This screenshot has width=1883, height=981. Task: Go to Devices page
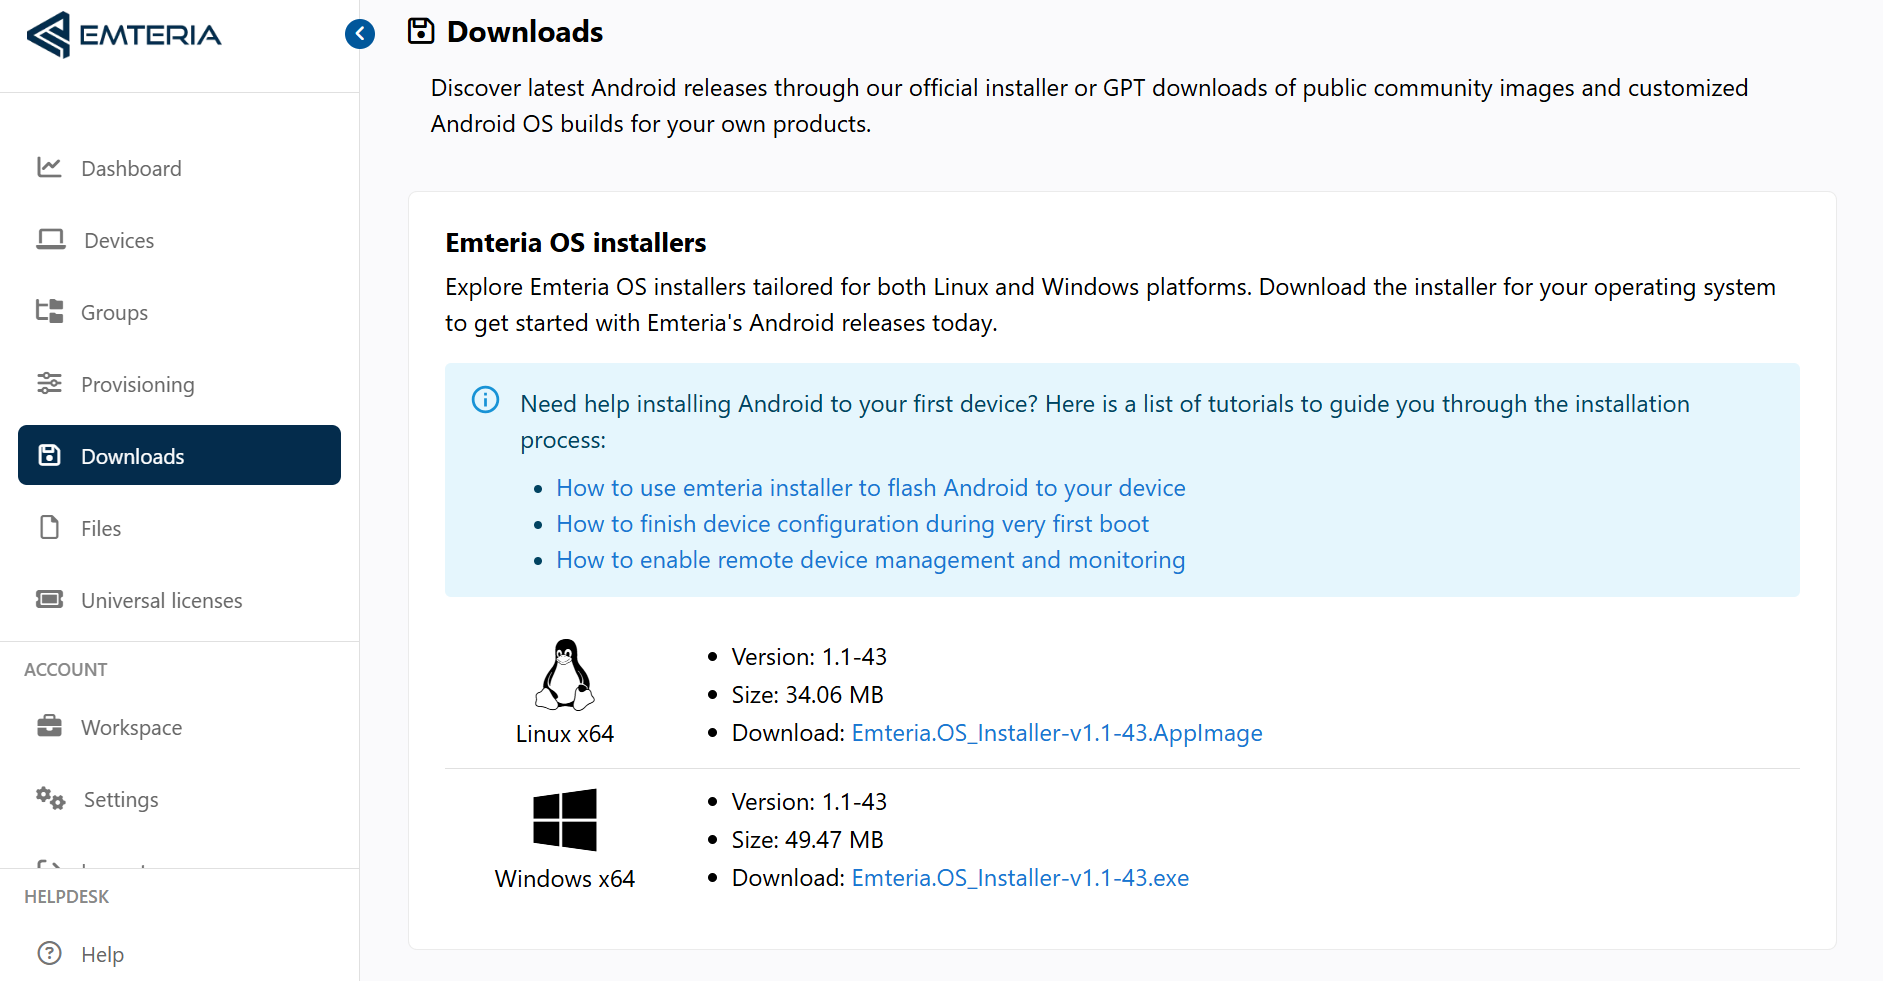click(x=179, y=240)
